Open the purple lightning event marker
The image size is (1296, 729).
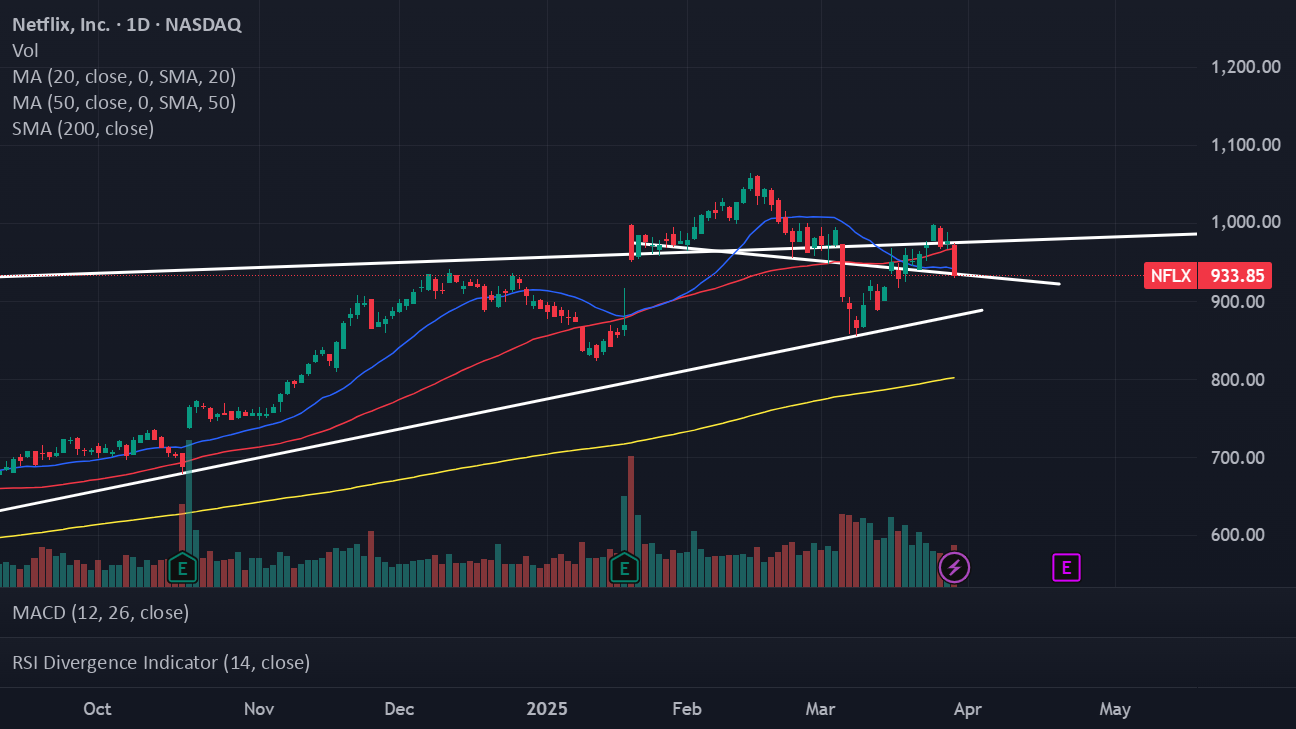coord(954,569)
